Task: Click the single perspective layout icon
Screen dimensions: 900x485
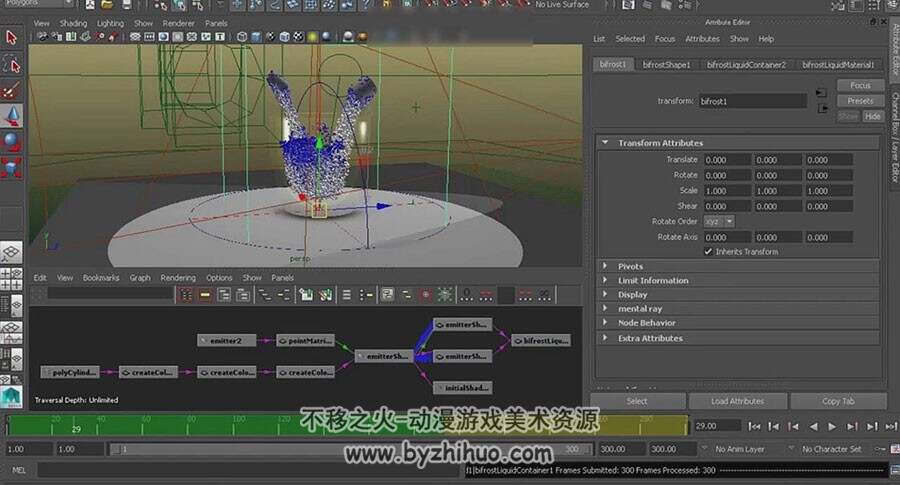Action: [11, 253]
